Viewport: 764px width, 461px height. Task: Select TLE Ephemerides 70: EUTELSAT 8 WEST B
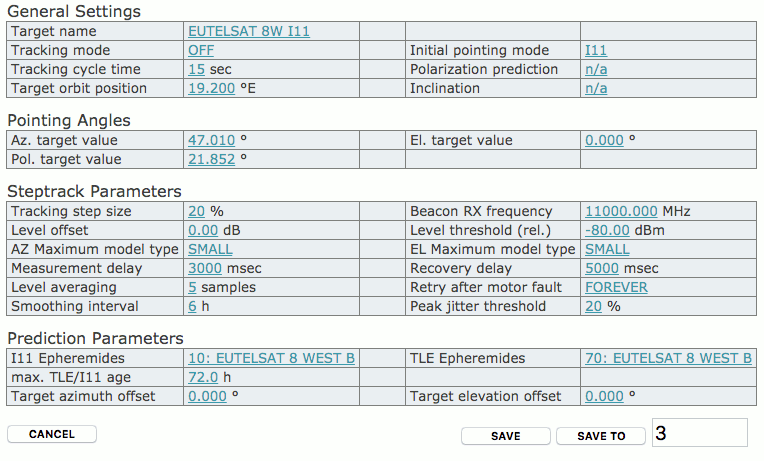point(668,358)
